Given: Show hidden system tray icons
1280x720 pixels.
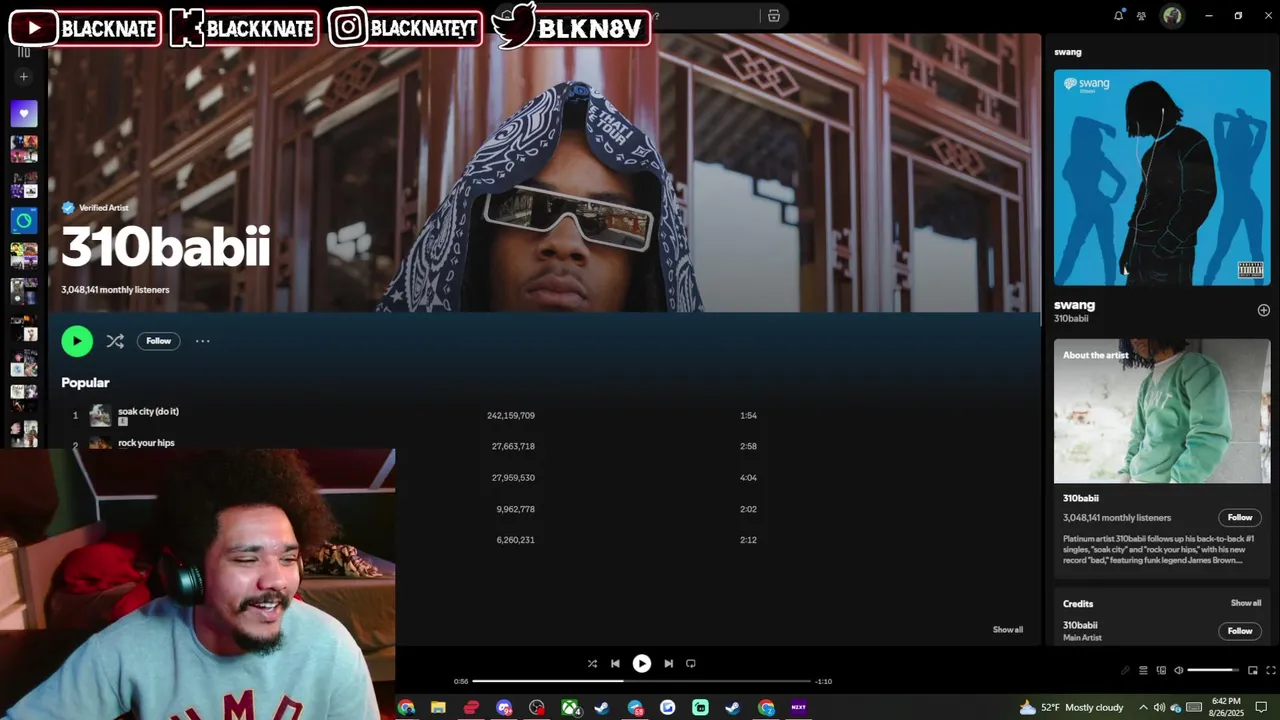Looking at the screenshot, I should pyautogui.click(x=1143, y=707).
